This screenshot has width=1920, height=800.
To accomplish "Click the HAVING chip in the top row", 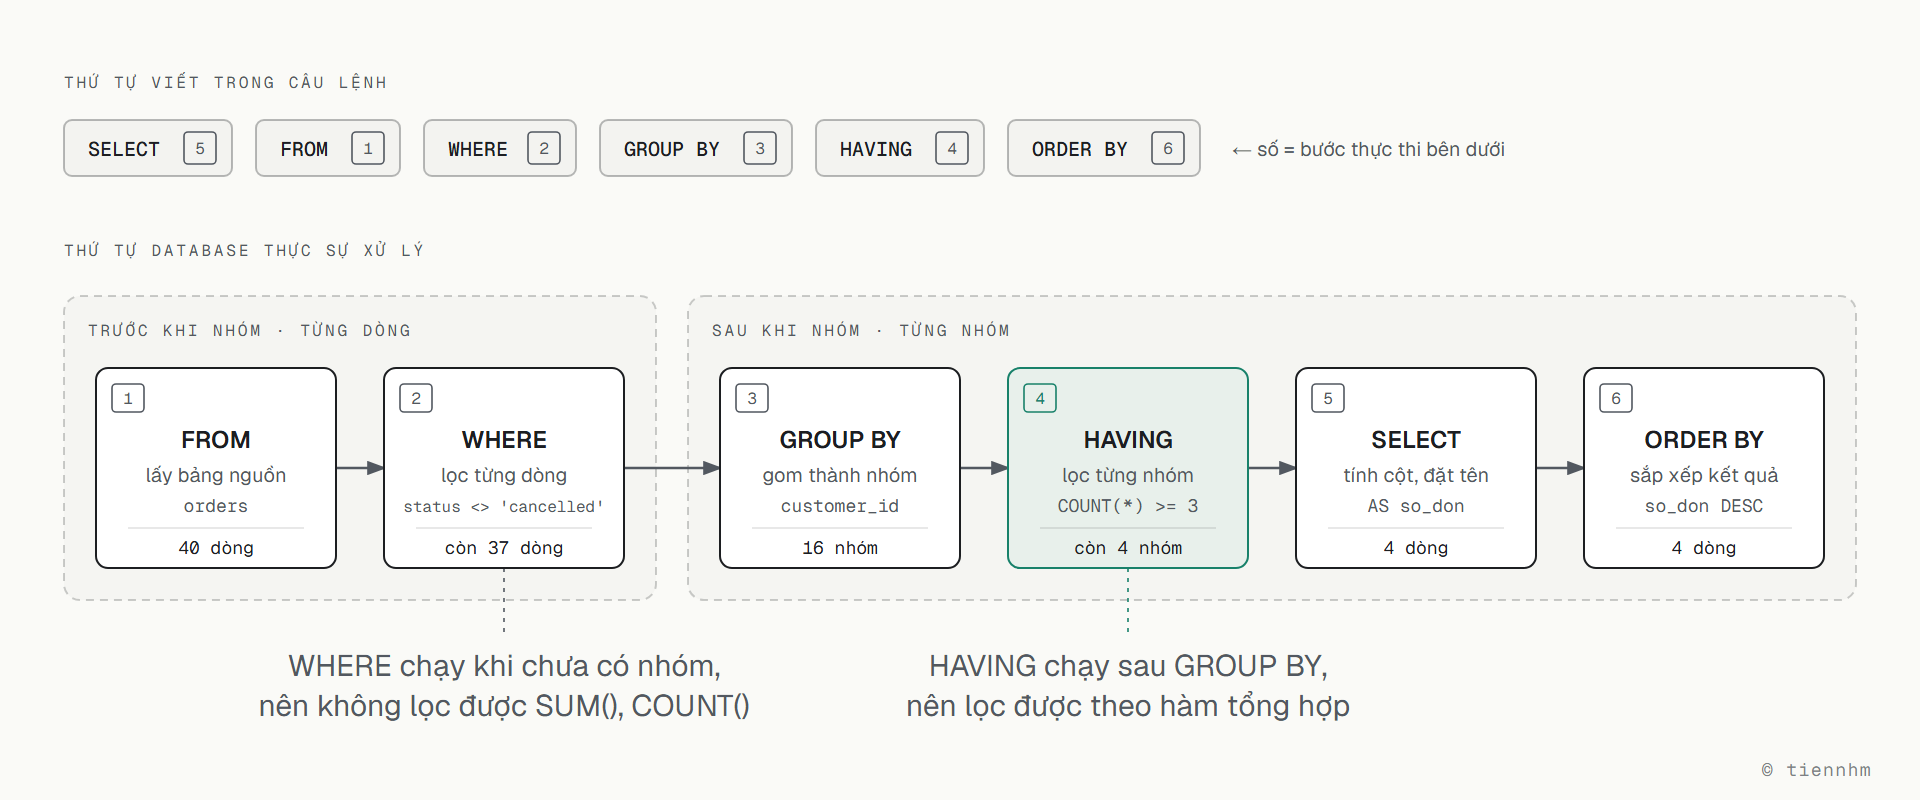I will (x=900, y=148).
